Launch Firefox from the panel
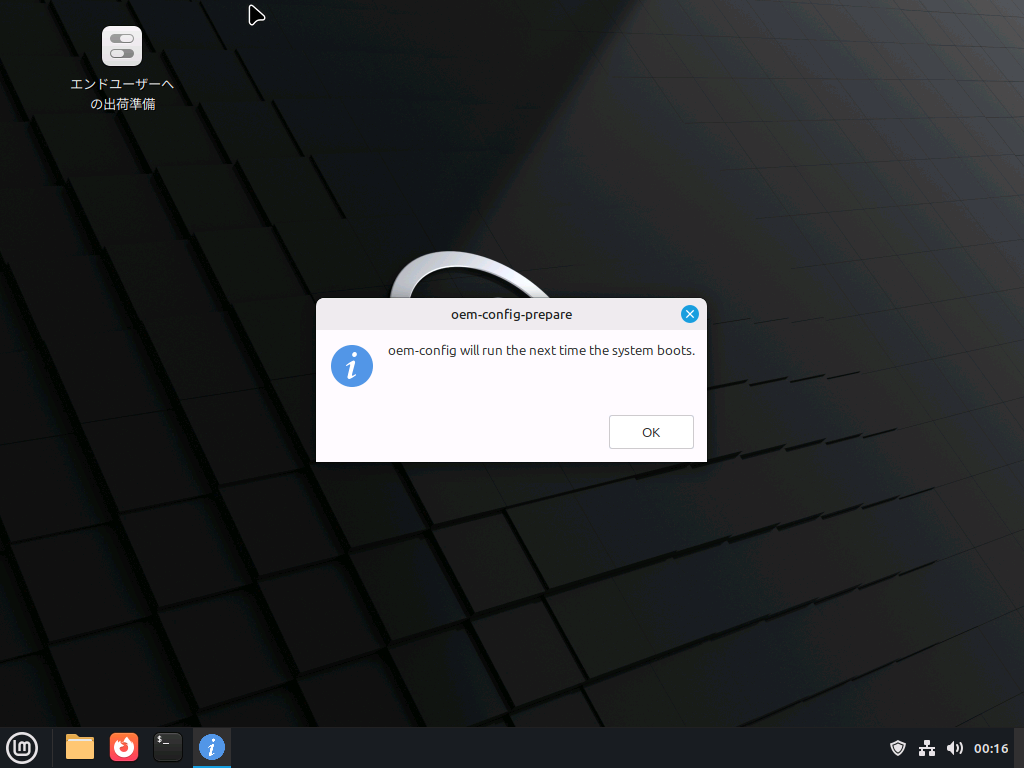 [x=124, y=747]
